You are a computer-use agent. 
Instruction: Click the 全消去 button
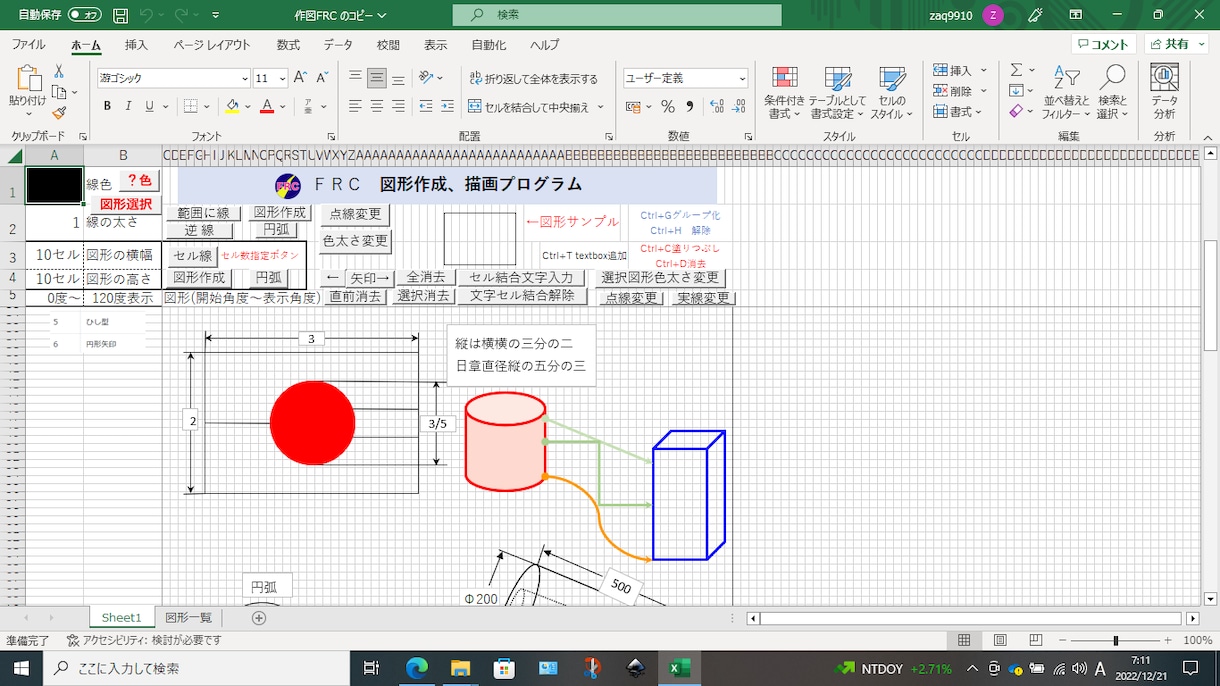(x=426, y=278)
